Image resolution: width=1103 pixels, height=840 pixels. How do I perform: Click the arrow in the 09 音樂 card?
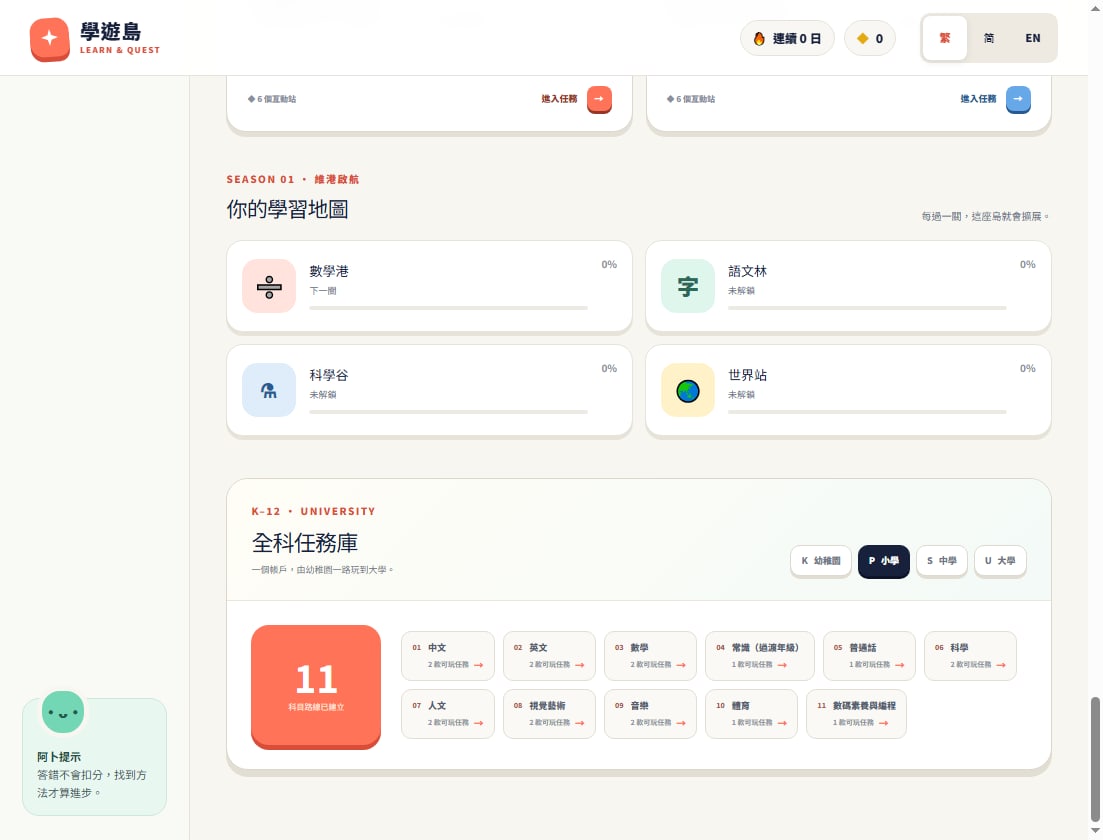click(x=681, y=723)
